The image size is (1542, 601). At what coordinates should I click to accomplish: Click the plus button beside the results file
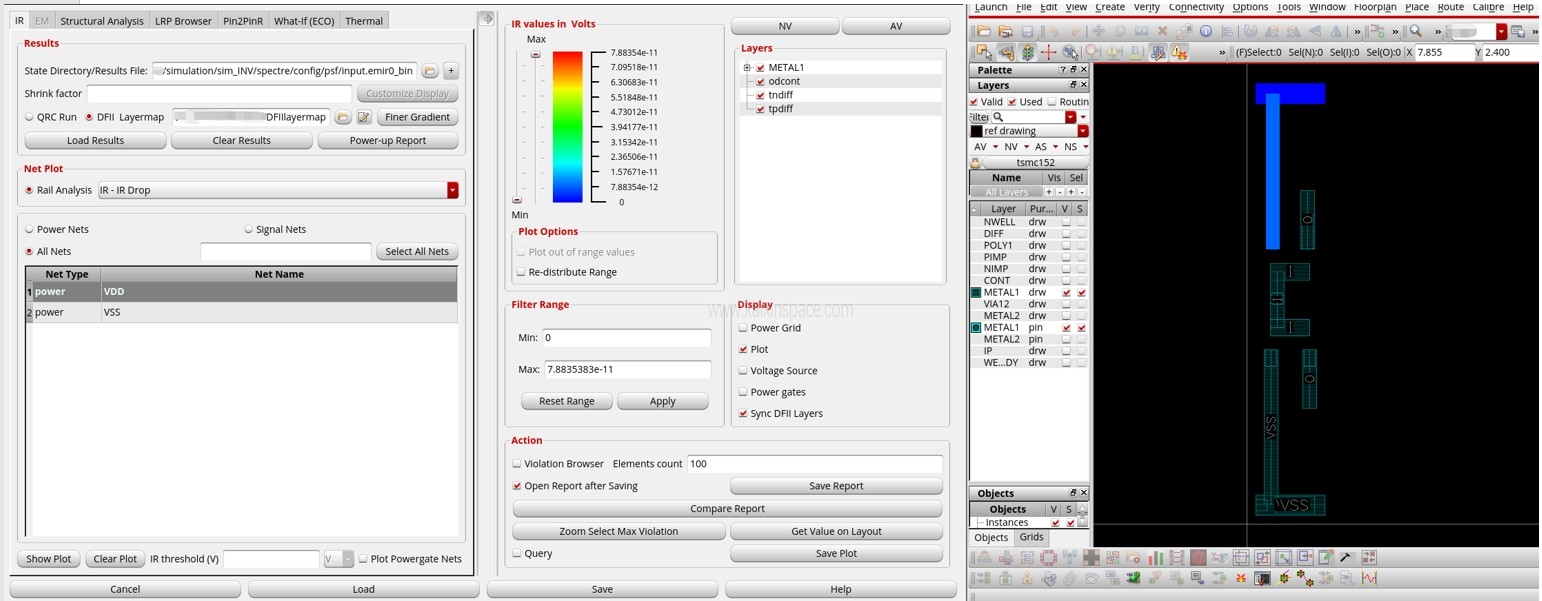pyautogui.click(x=451, y=71)
